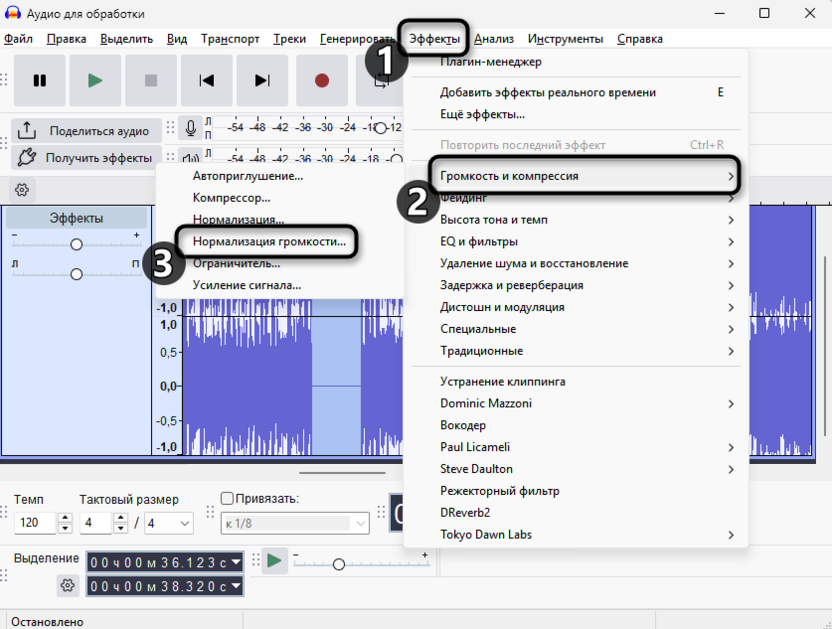The image size is (832, 629).
Task: Adjust the playback speed slider
Action: click(x=337, y=561)
